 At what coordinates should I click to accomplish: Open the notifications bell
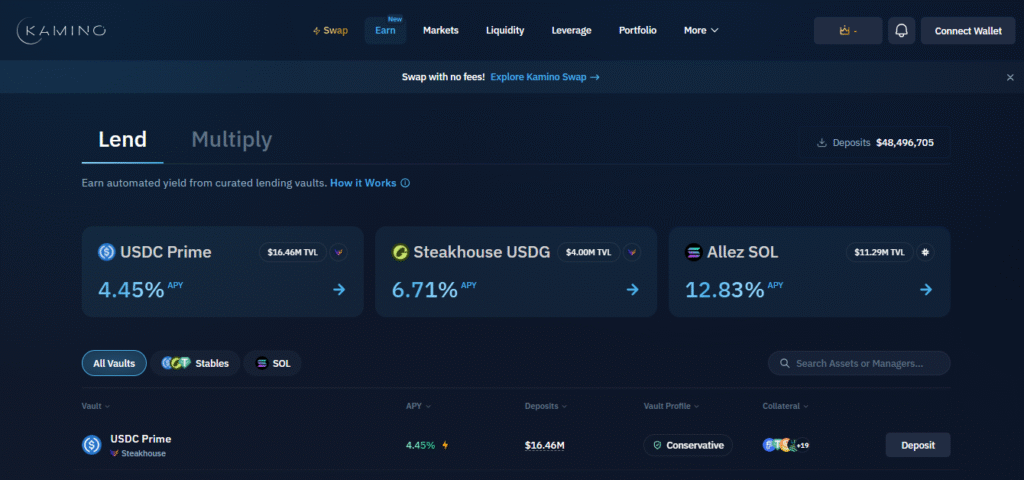(x=901, y=31)
